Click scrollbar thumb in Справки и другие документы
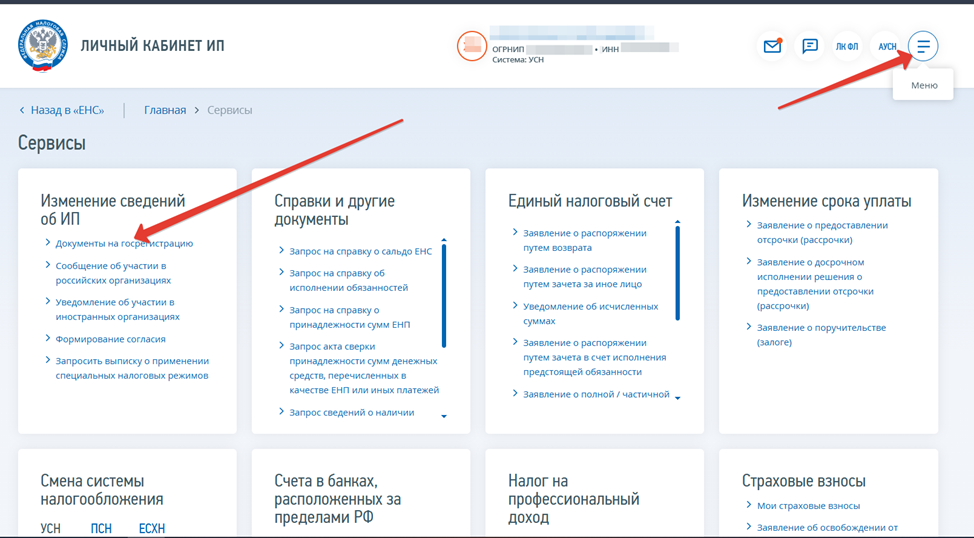This screenshot has height=538, width=974. [x=444, y=296]
